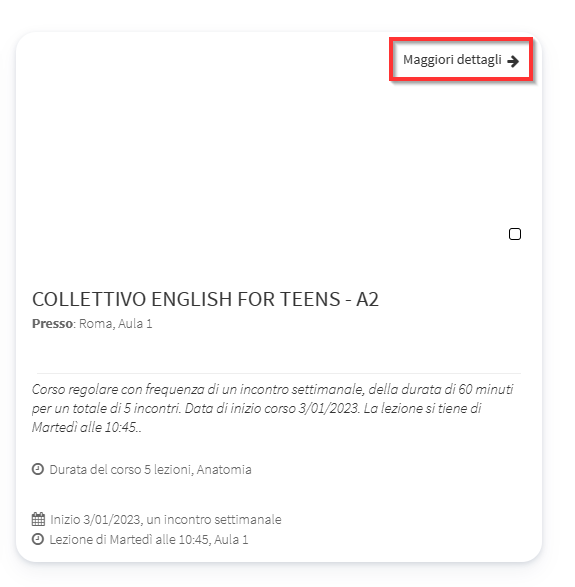Click the title COLLETTIVO ENGLISH FOR TEENS - A2
Viewport: 575px width, 587px height.
[205, 299]
